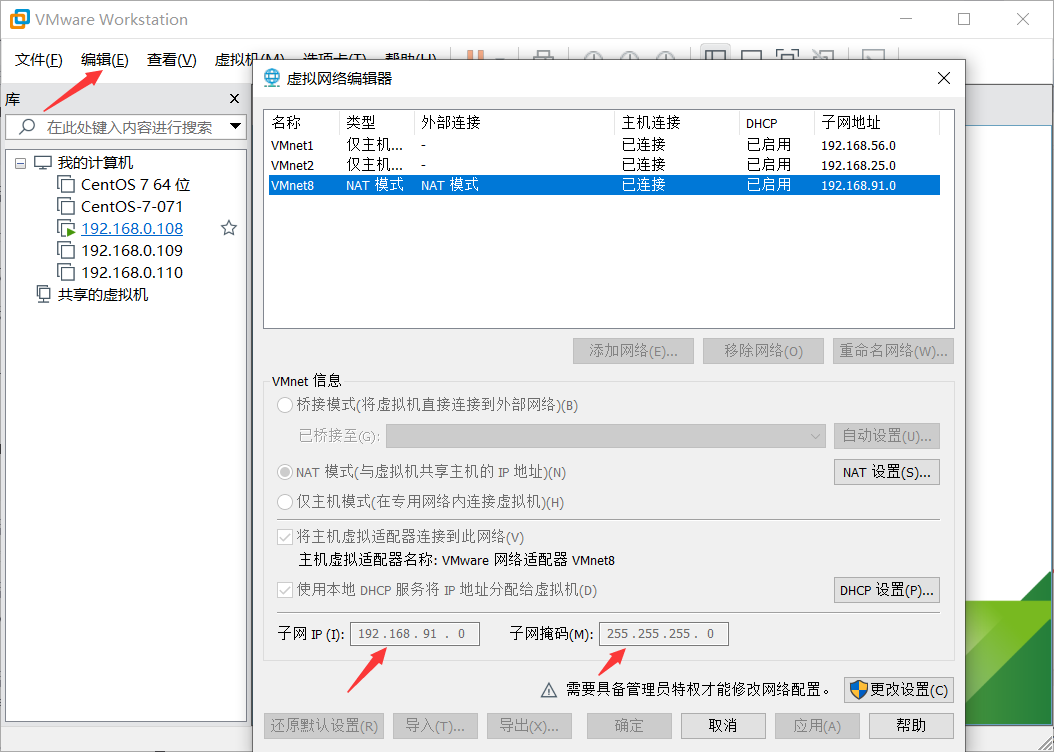This screenshot has width=1054, height=752.
Task: Select the 192.168.0.110 virtual machine
Action: (x=132, y=272)
